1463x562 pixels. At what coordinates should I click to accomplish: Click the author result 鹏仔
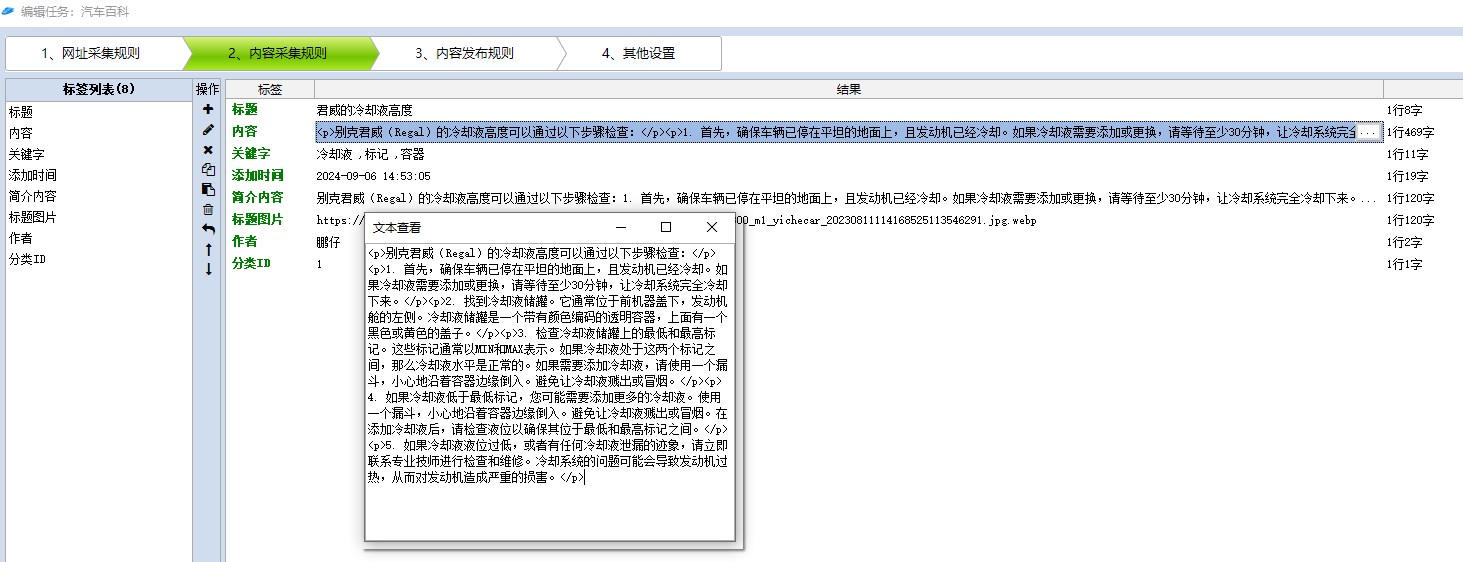[328, 242]
